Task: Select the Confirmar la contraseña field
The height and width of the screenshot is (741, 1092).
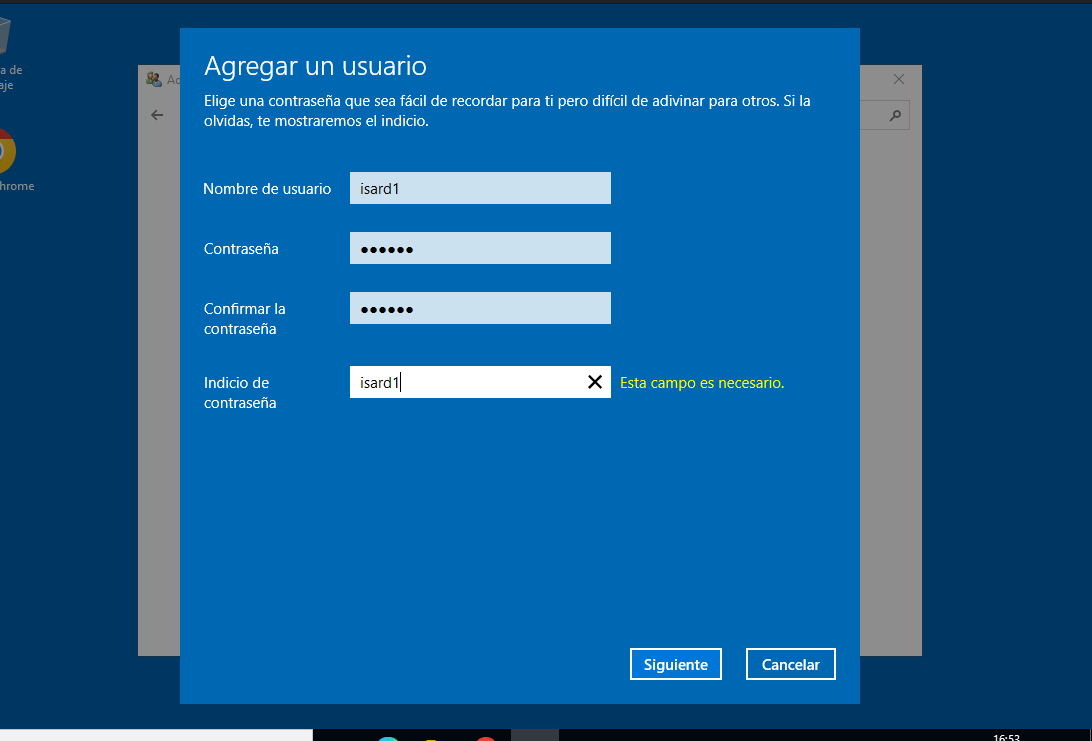Action: point(480,308)
